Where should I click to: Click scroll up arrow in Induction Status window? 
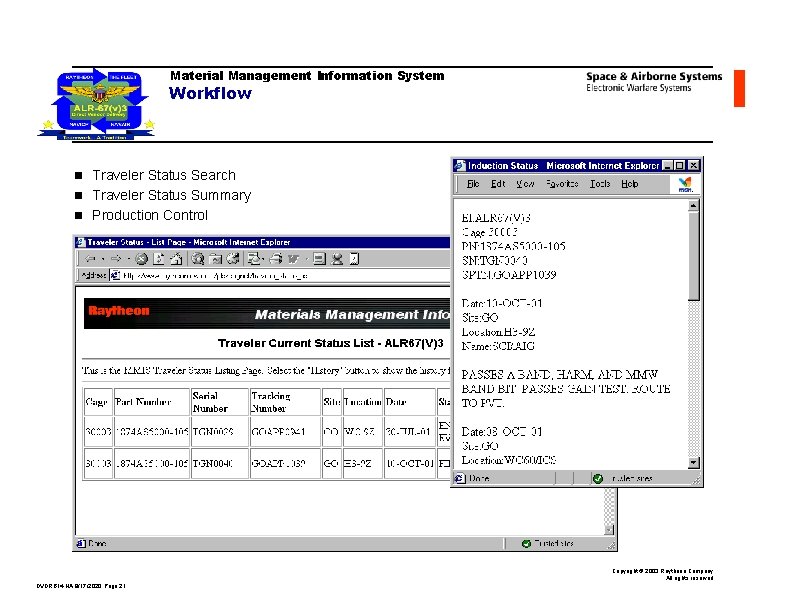pyautogui.click(x=694, y=206)
